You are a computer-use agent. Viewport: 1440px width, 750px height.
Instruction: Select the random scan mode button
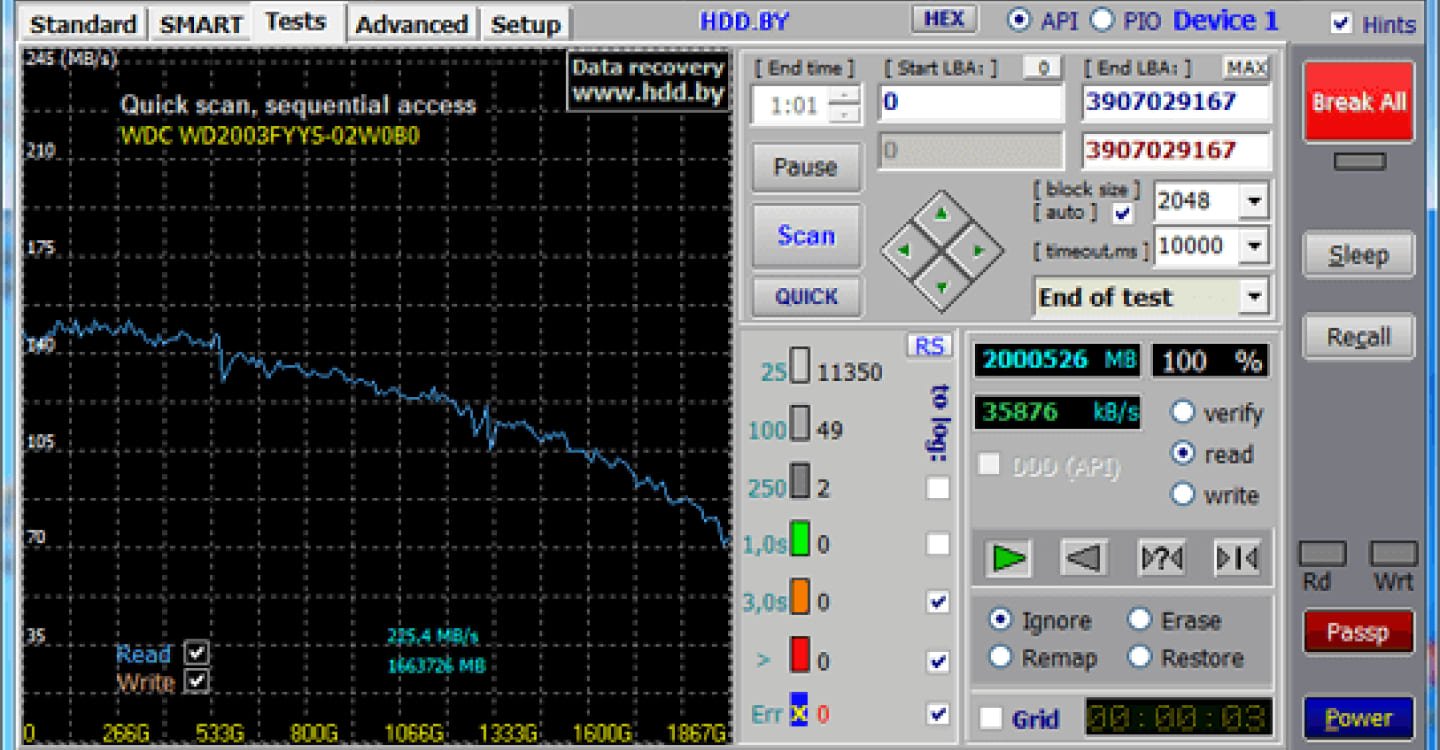pyautogui.click(x=1161, y=557)
